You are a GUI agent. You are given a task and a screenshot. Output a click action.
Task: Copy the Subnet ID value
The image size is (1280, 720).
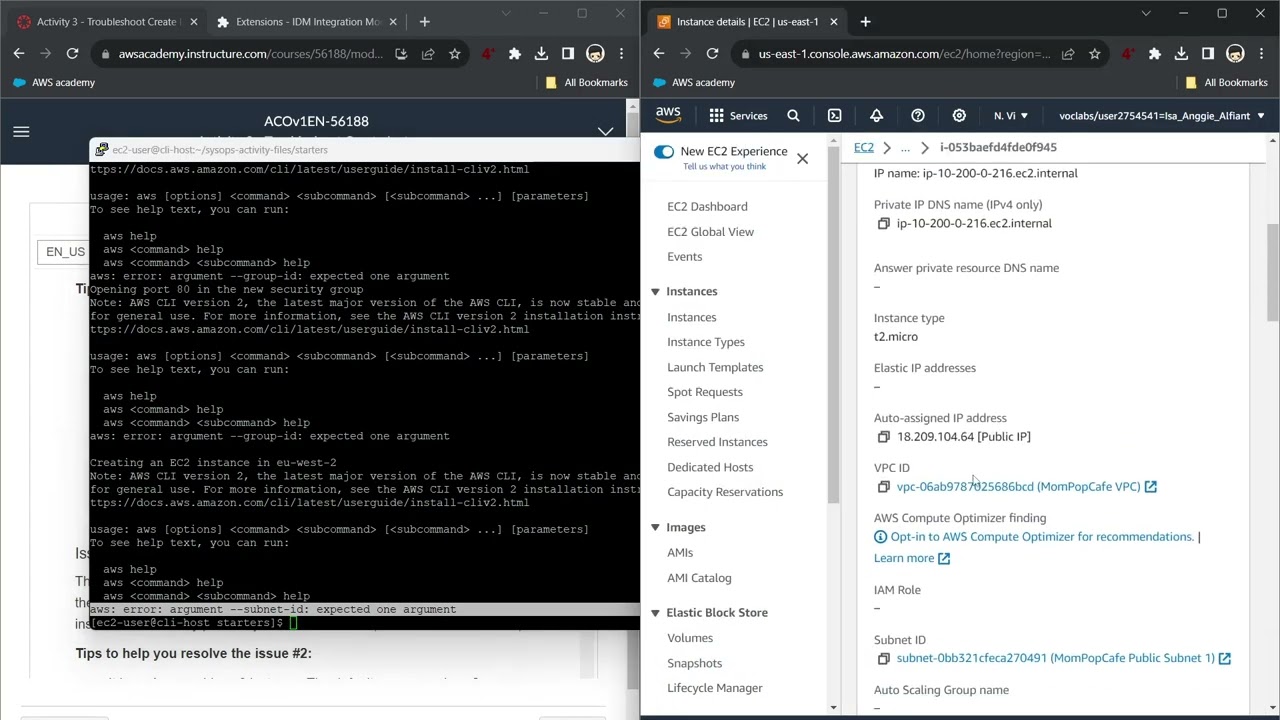click(883, 658)
